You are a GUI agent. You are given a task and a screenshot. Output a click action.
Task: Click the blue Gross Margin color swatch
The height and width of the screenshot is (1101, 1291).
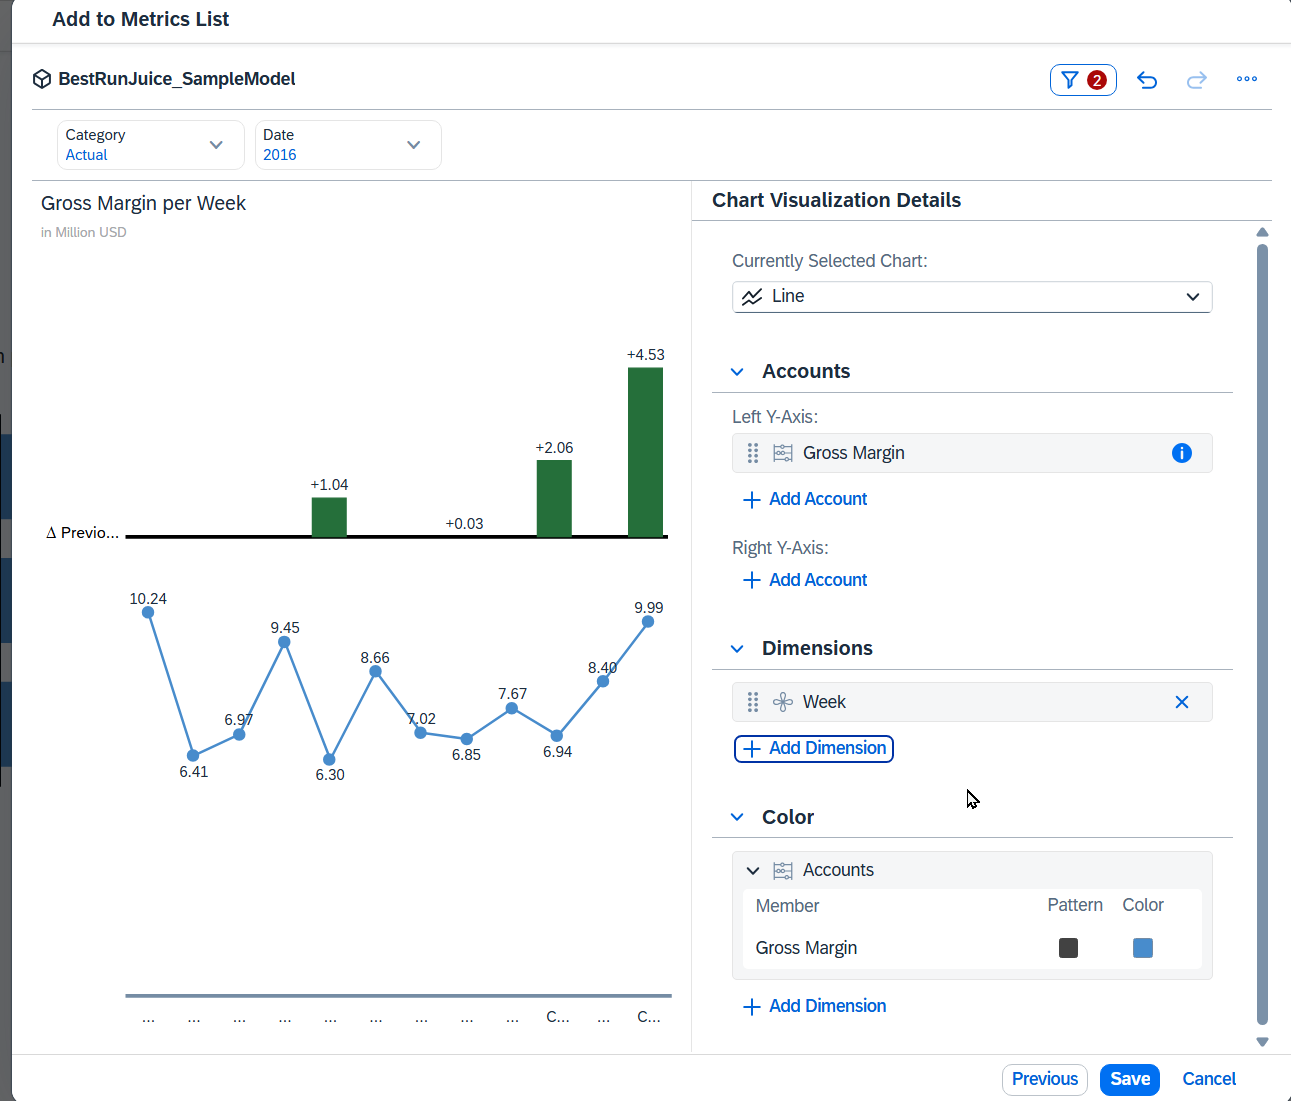click(x=1142, y=948)
